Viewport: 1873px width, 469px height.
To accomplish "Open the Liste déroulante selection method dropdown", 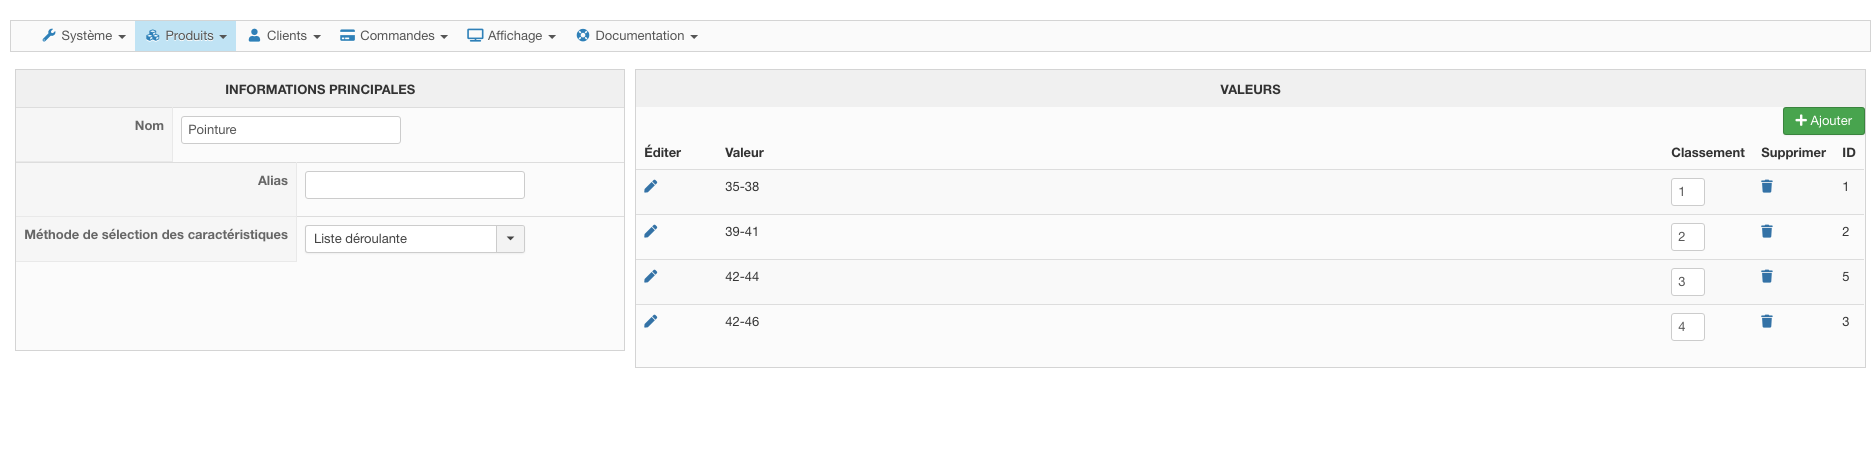I will point(414,239).
